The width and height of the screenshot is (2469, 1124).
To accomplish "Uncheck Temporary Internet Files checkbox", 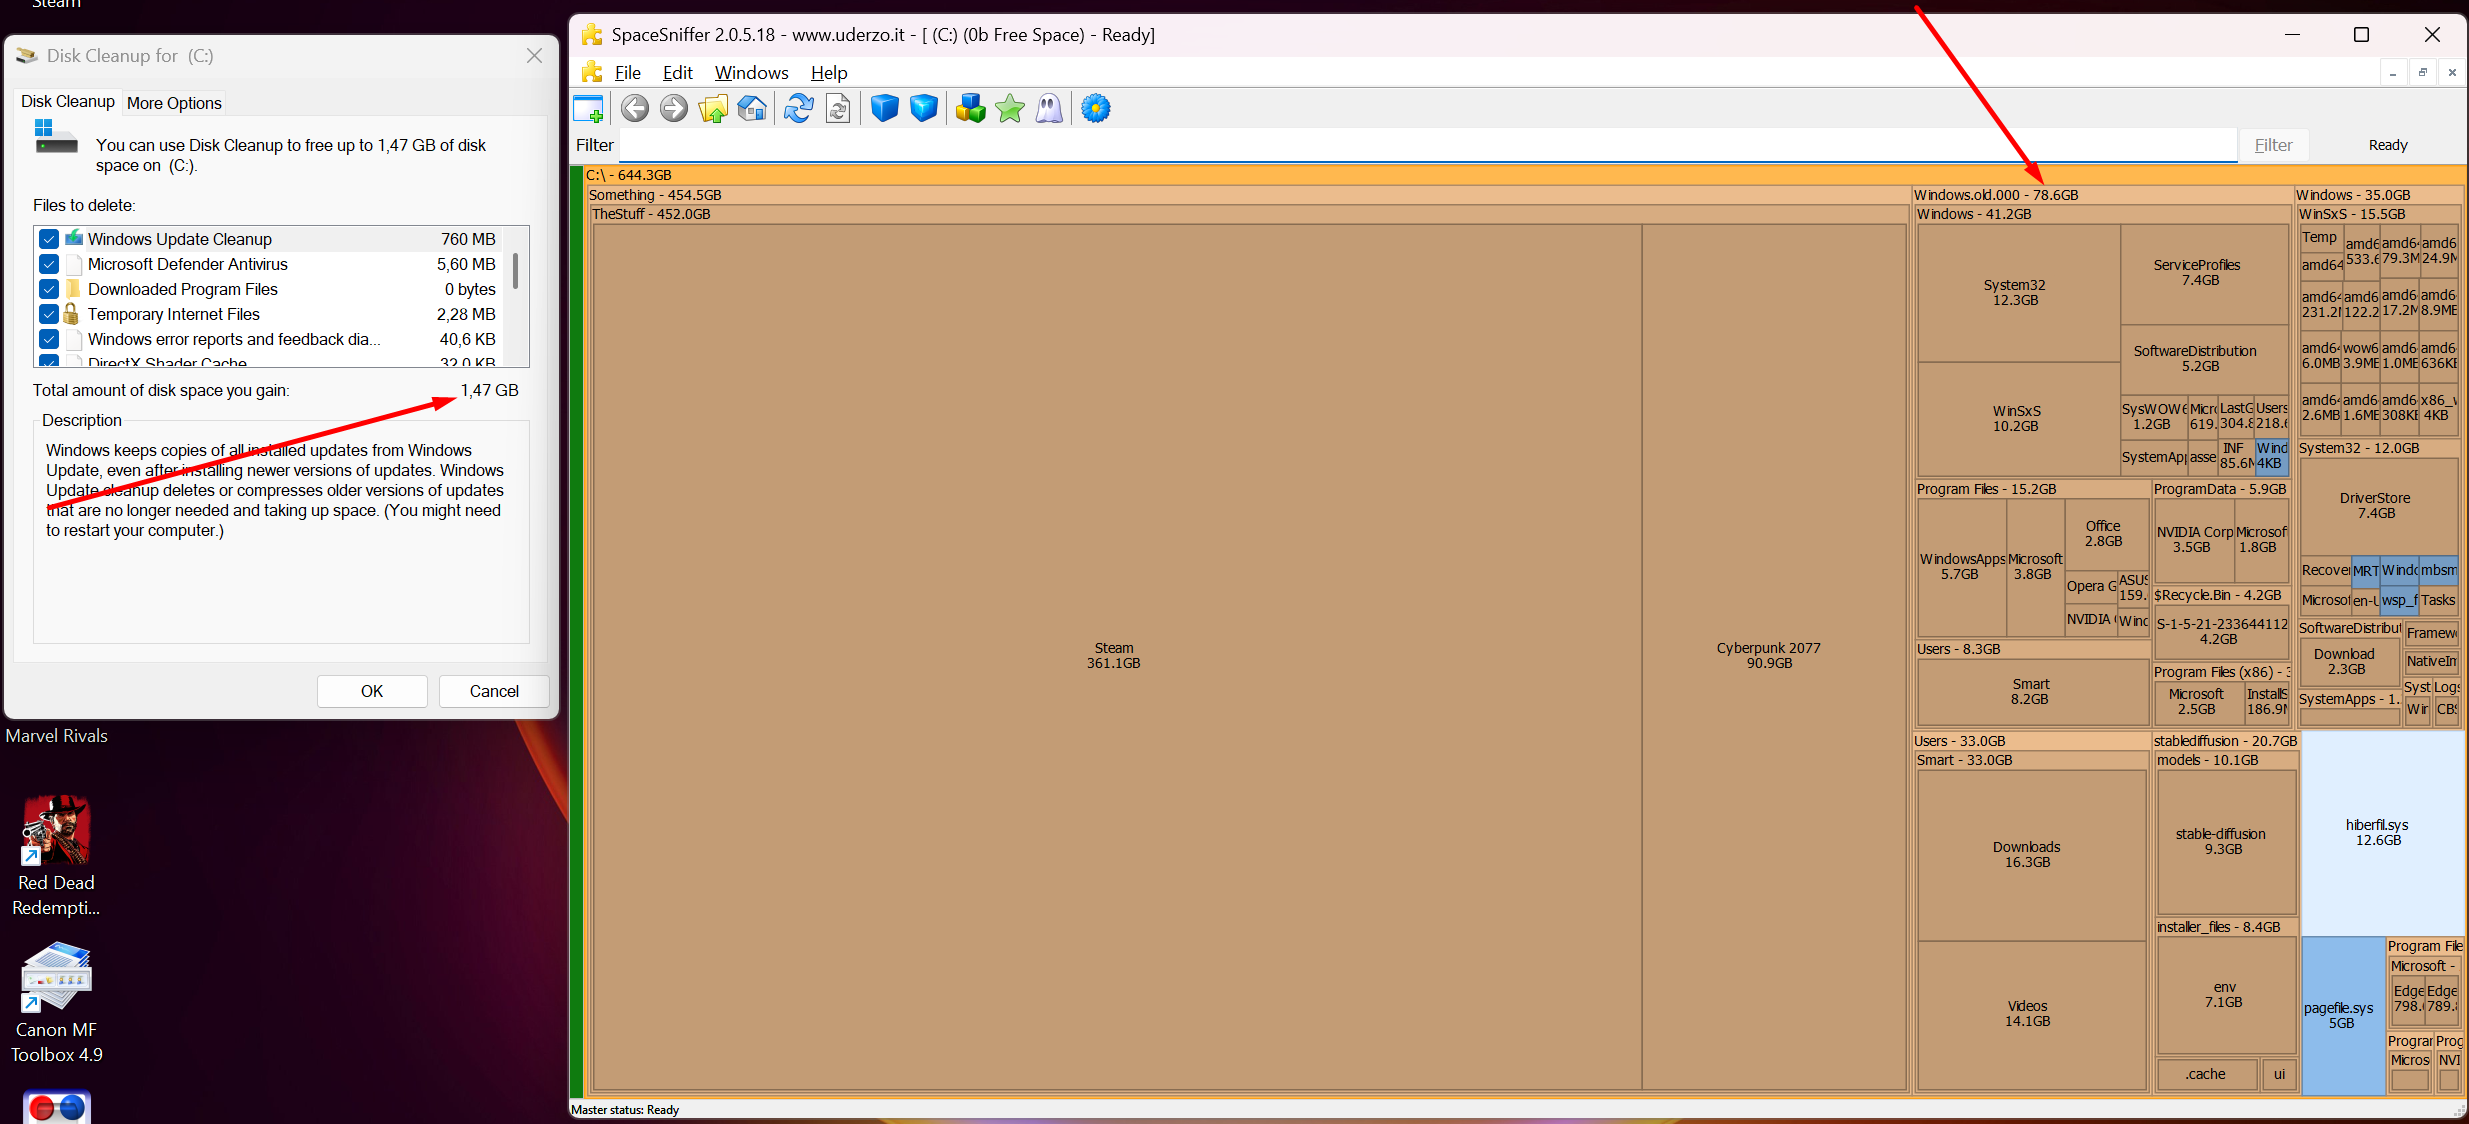I will point(49,314).
